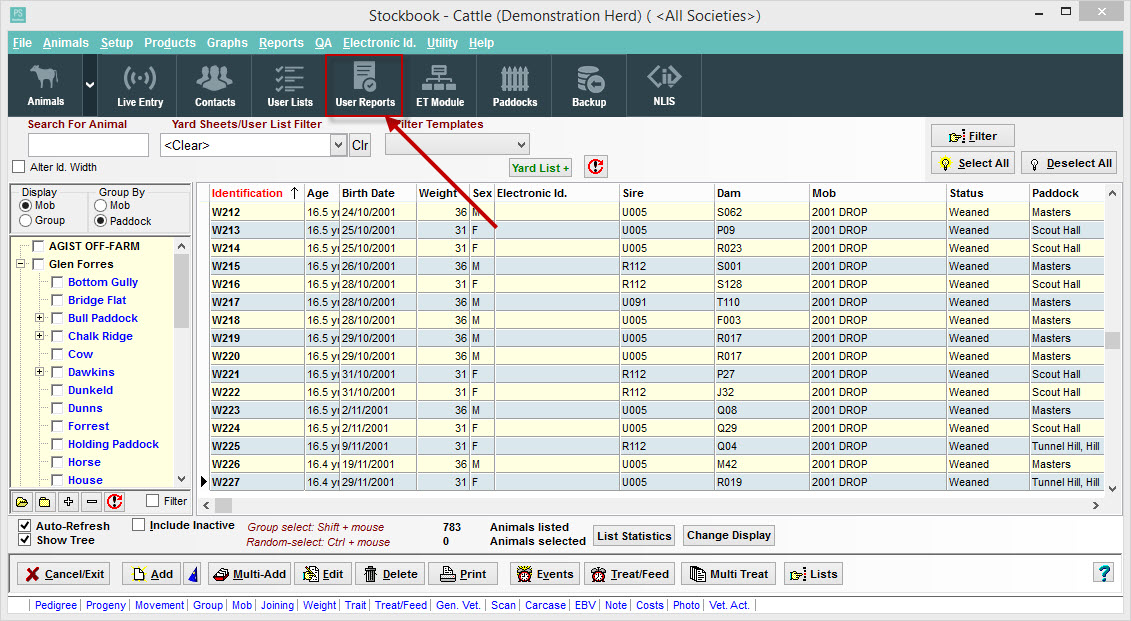Click the Stockbook app icon in title bar
1131x621 pixels.
point(18,14)
